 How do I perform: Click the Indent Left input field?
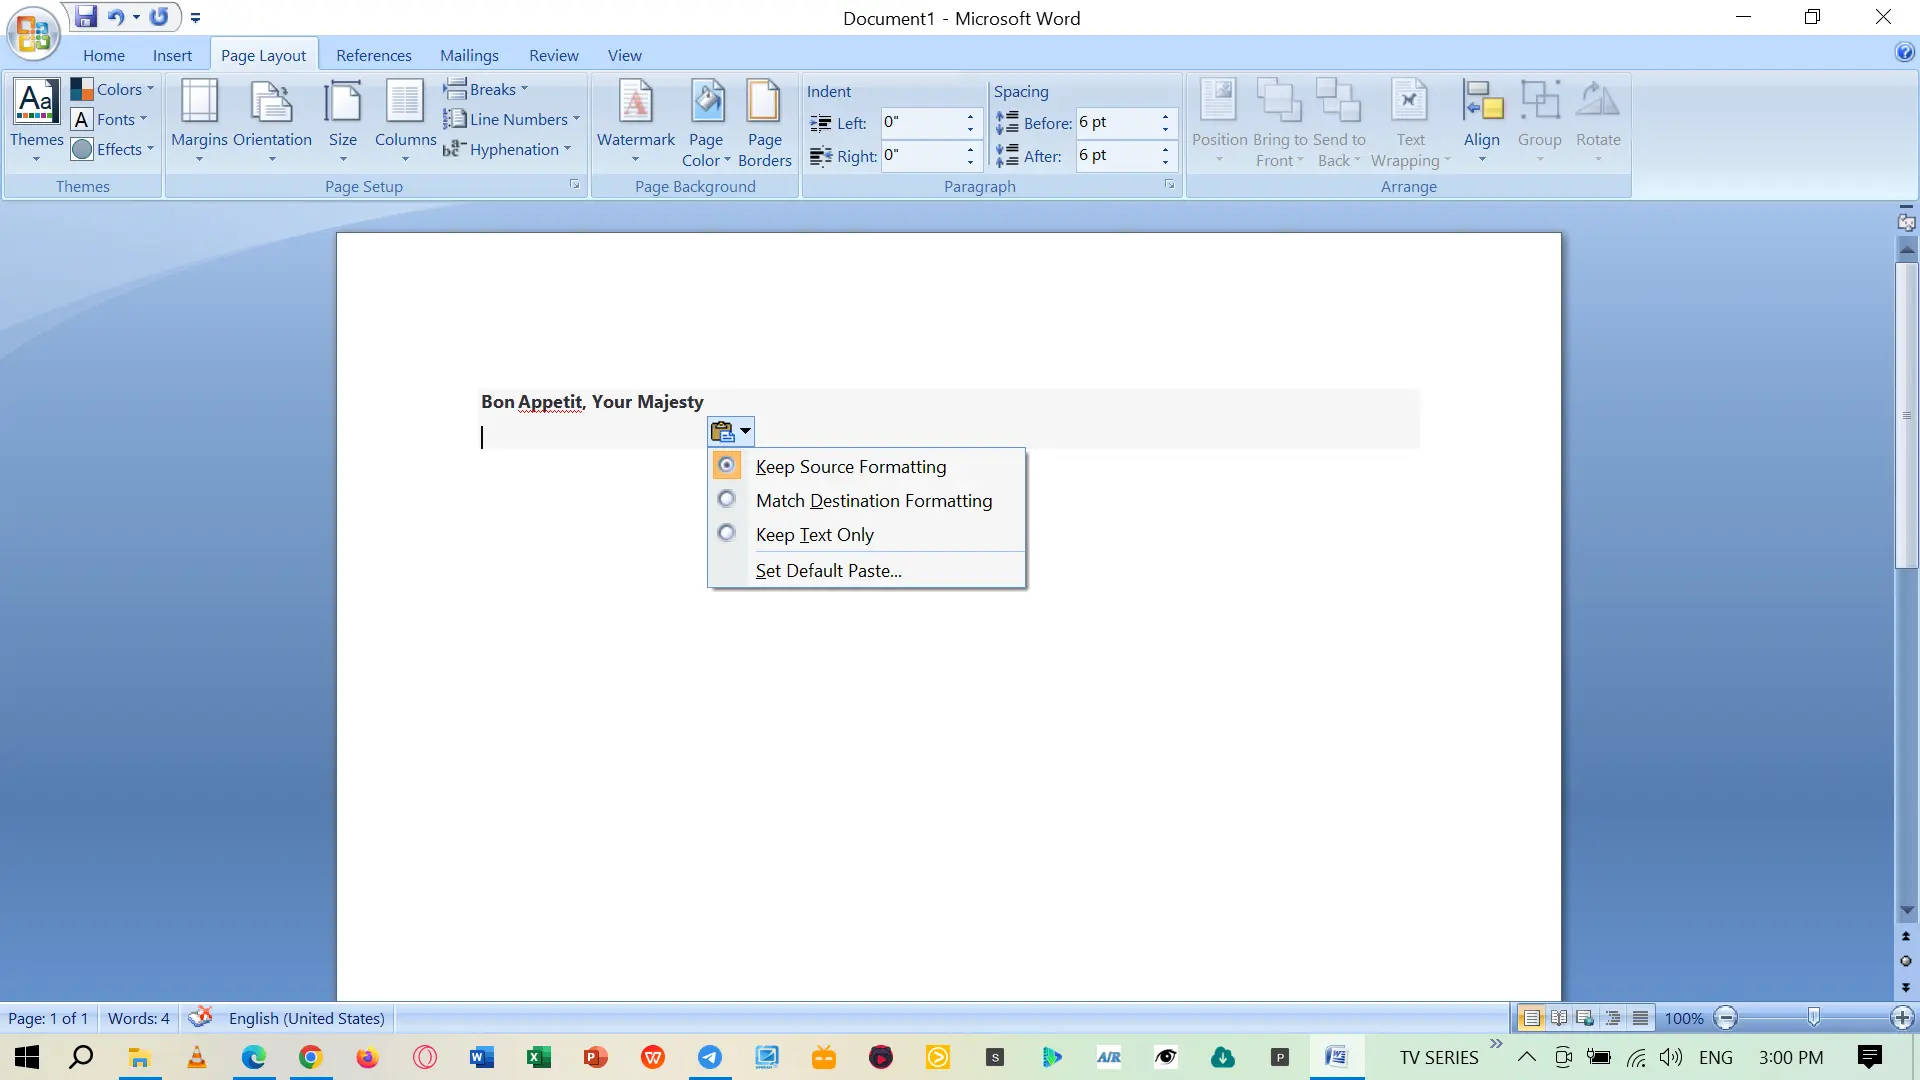[921, 123]
